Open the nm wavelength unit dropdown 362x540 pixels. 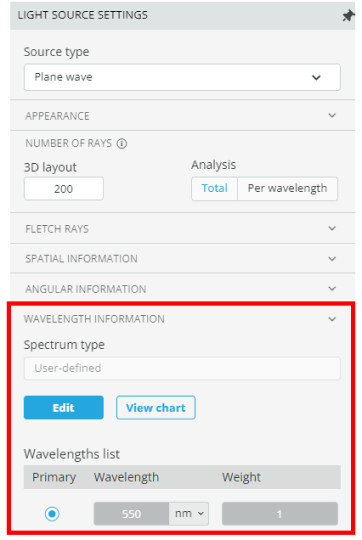[189, 514]
